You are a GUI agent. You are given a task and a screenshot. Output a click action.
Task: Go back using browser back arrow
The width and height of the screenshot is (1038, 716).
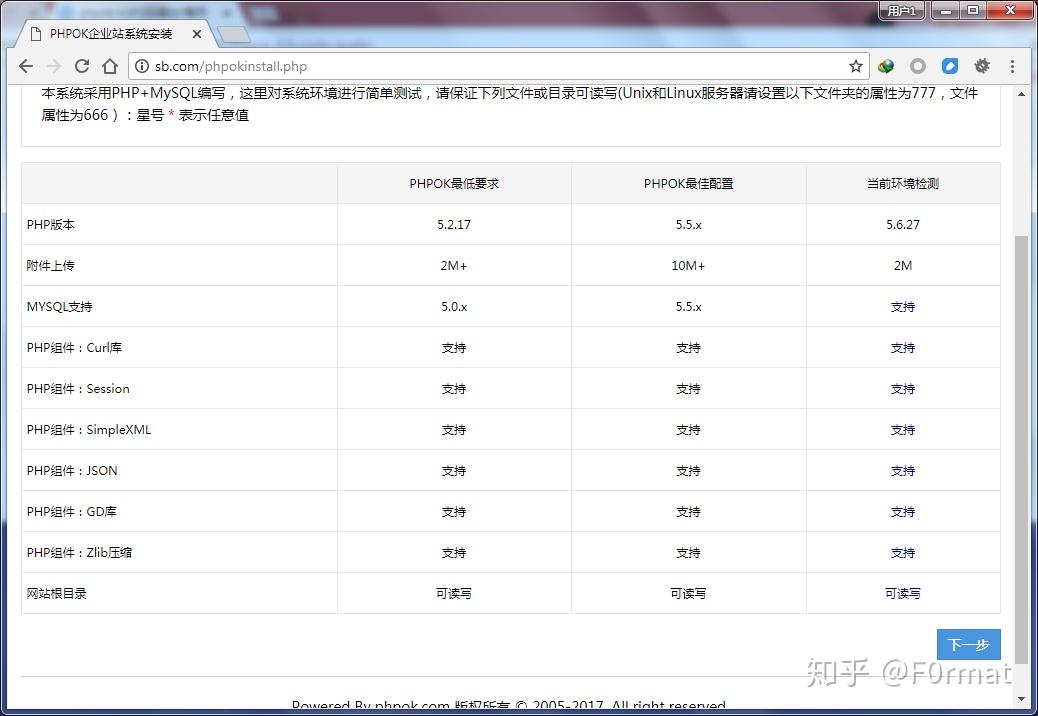pyautogui.click(x=26, y=66)
